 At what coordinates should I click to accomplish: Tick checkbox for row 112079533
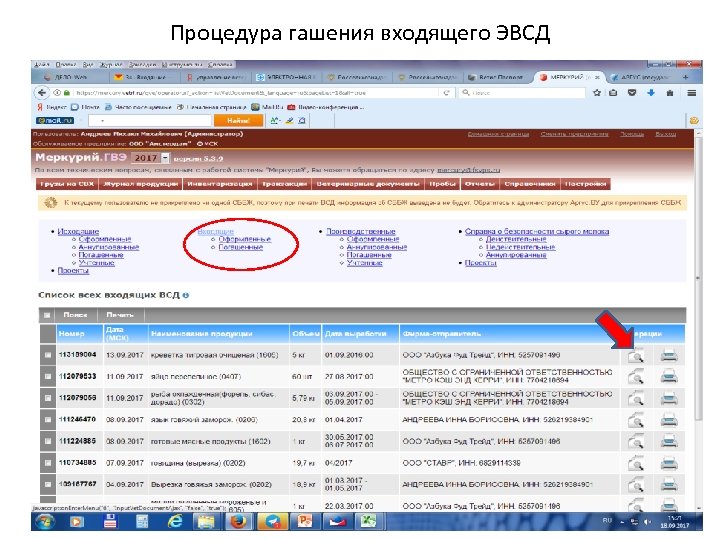[47, 377]
